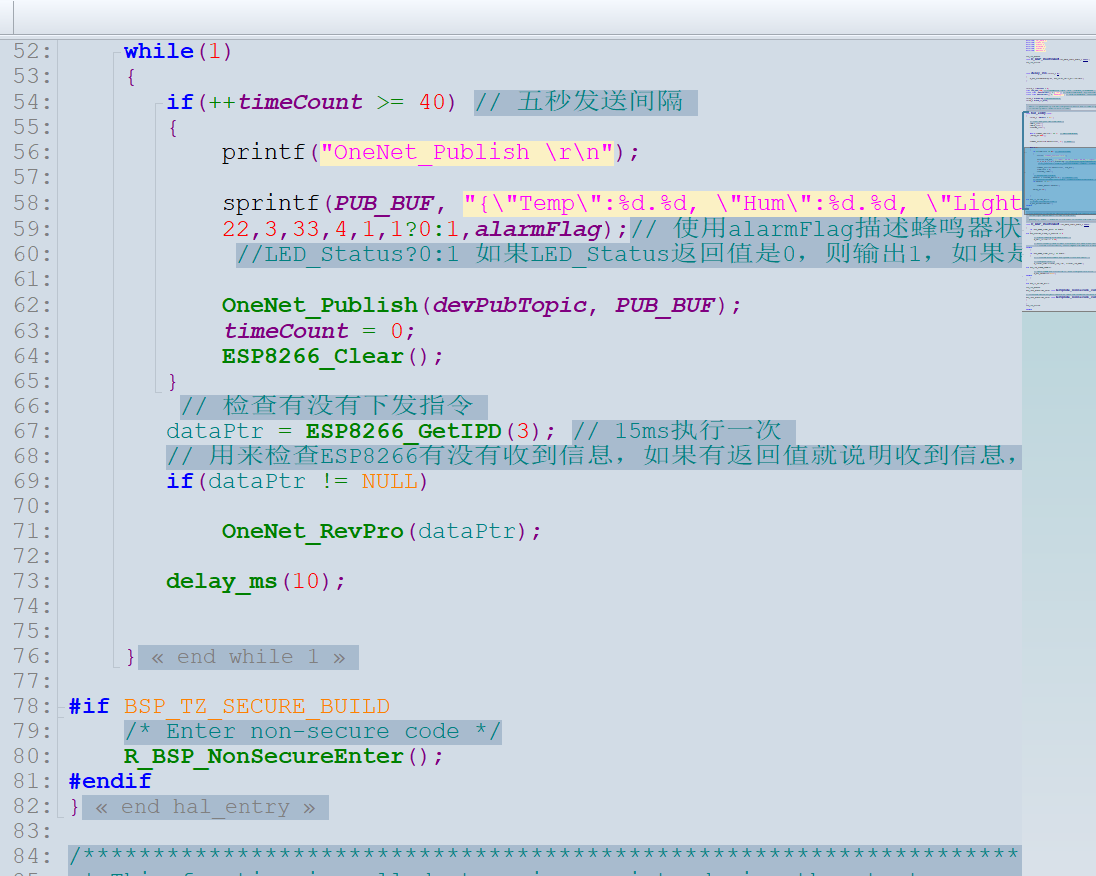
Task: Click the OneNet_RevPro function call
Action: coord(312,531)
